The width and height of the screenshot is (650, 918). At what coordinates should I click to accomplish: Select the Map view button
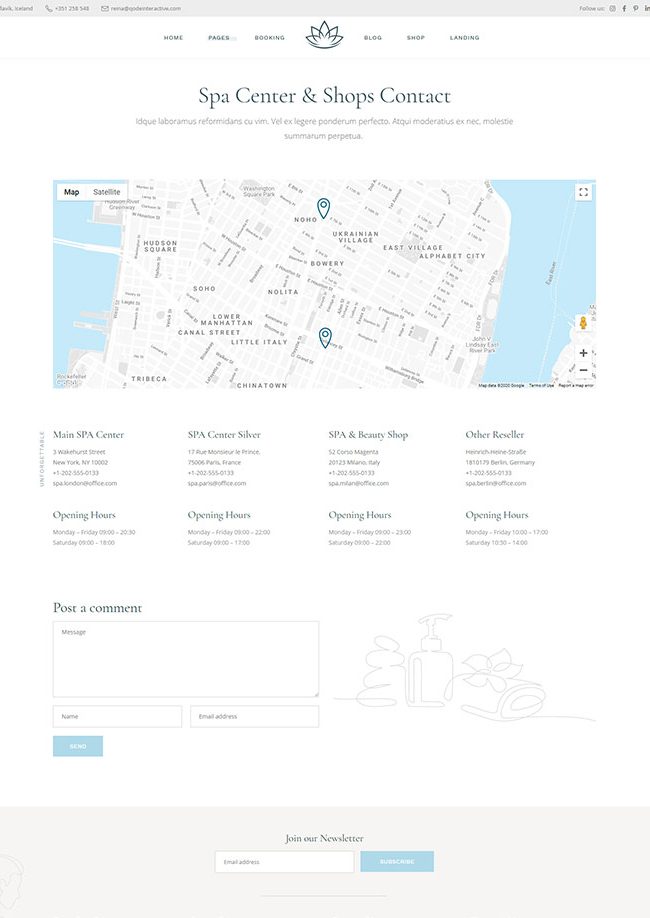pos(72,192)
